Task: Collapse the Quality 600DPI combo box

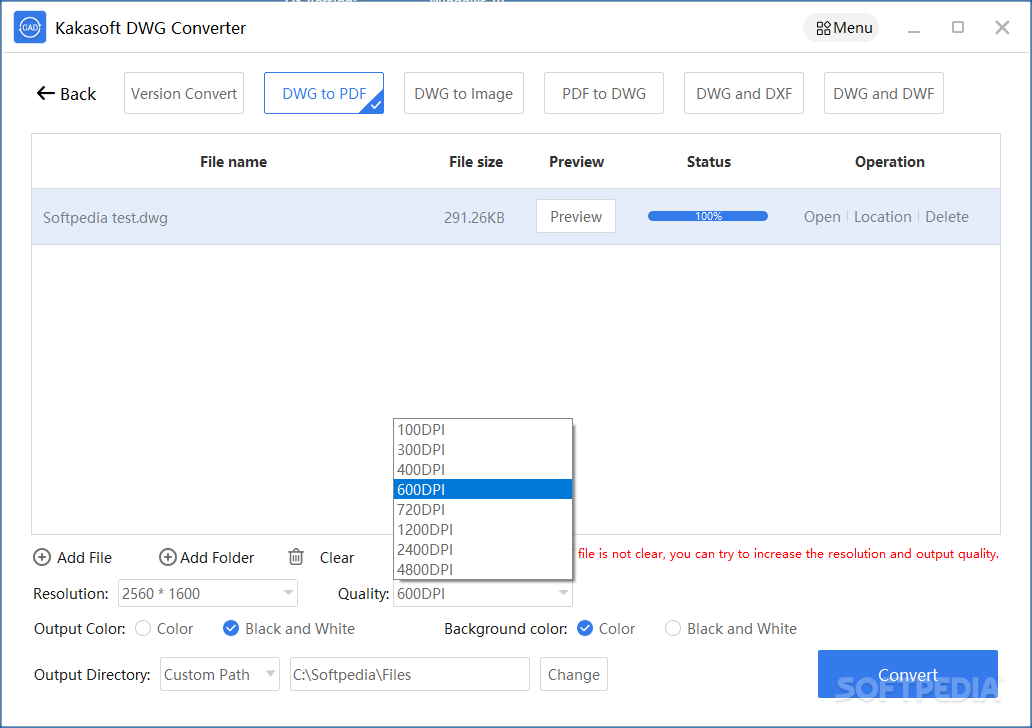Action: (483, 594)
